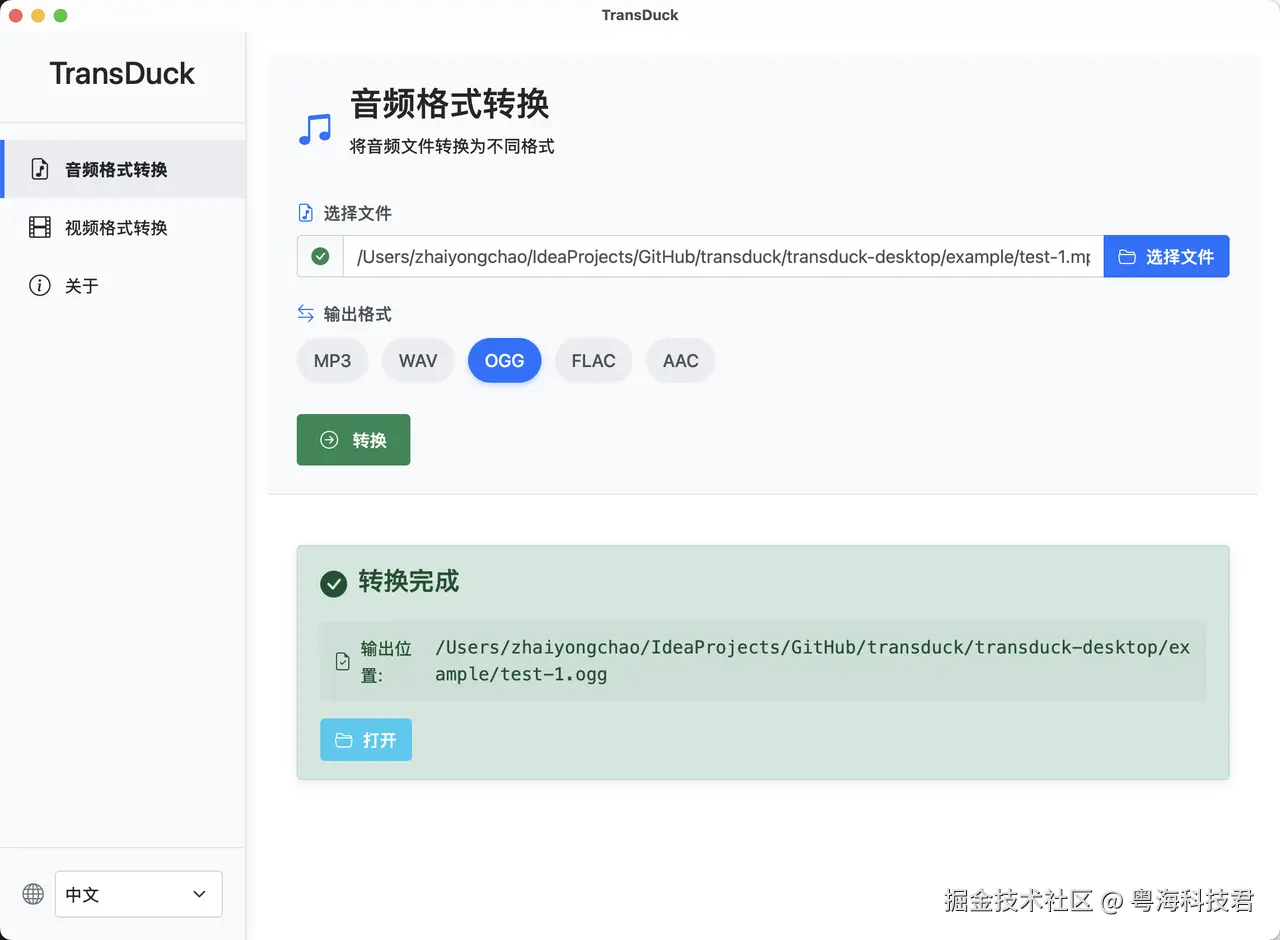Open the 音频格式转换 sidebar item
Image resolution: width=1280 pixels, height=940 pixels.
coord(124,169)
